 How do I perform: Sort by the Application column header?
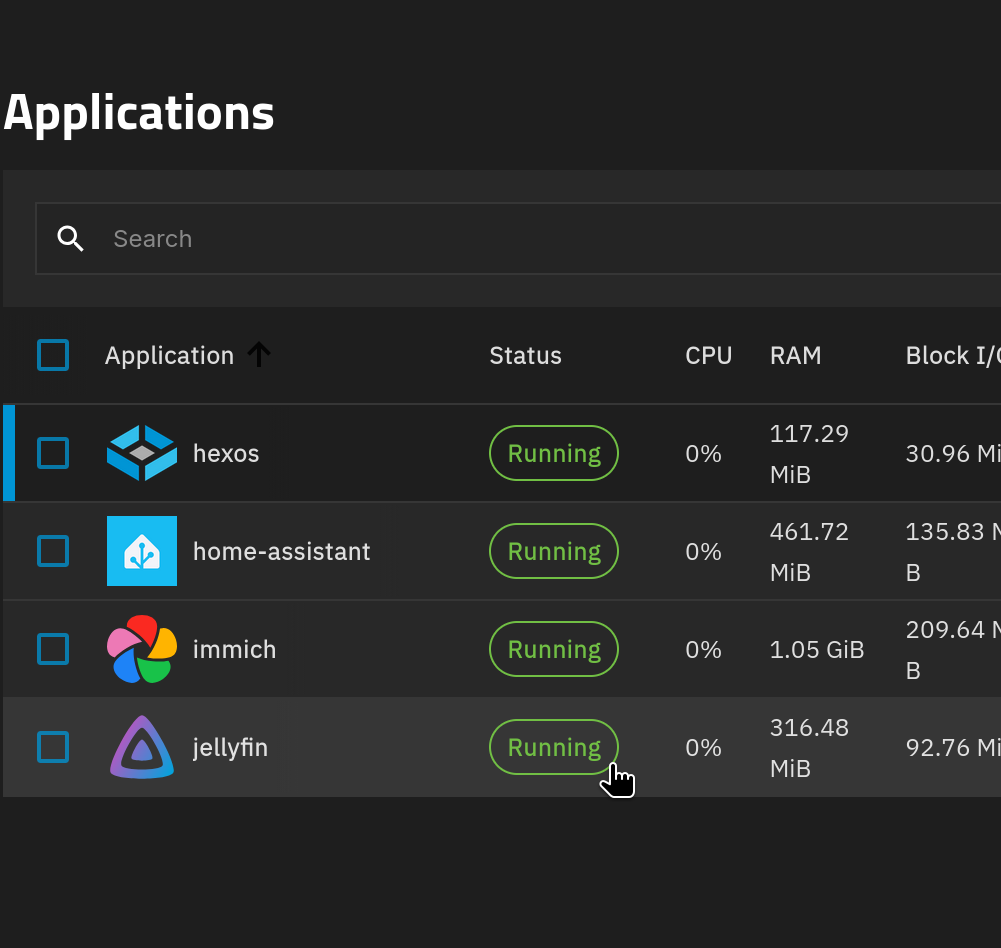tap(169, 356)
